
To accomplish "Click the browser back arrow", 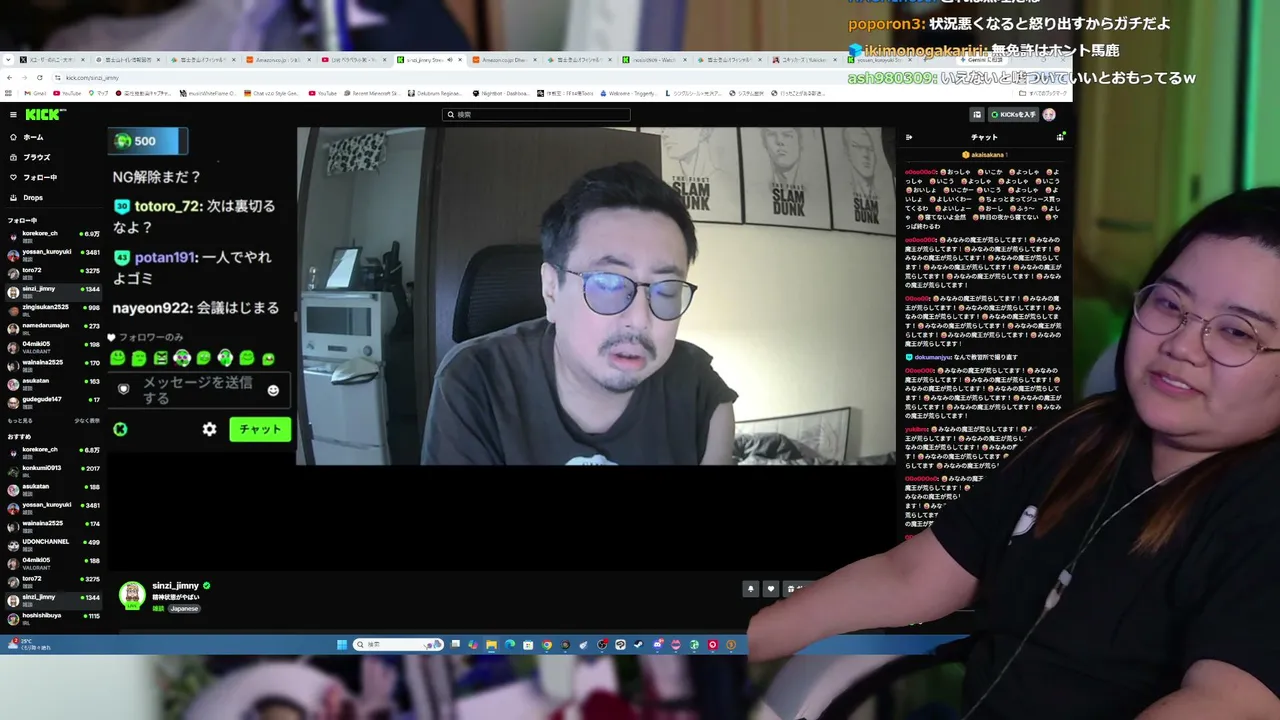I will 10,78.
